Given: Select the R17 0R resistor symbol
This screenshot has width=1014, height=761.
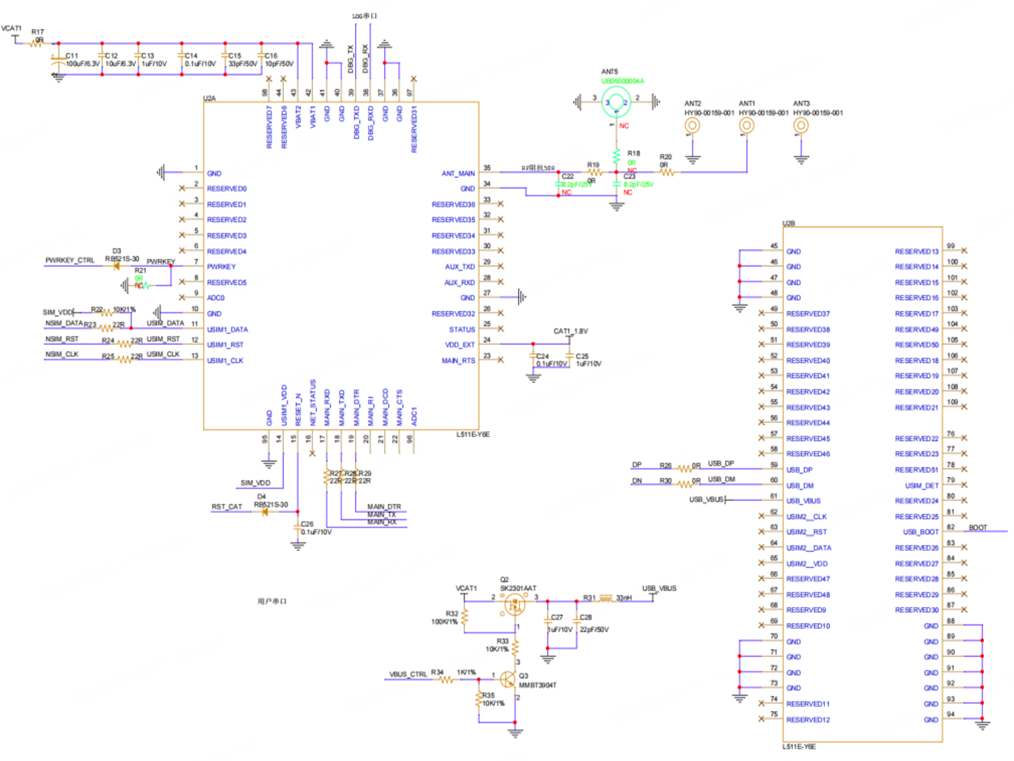Looking at the screenshot, I should [x=38, y=43].
